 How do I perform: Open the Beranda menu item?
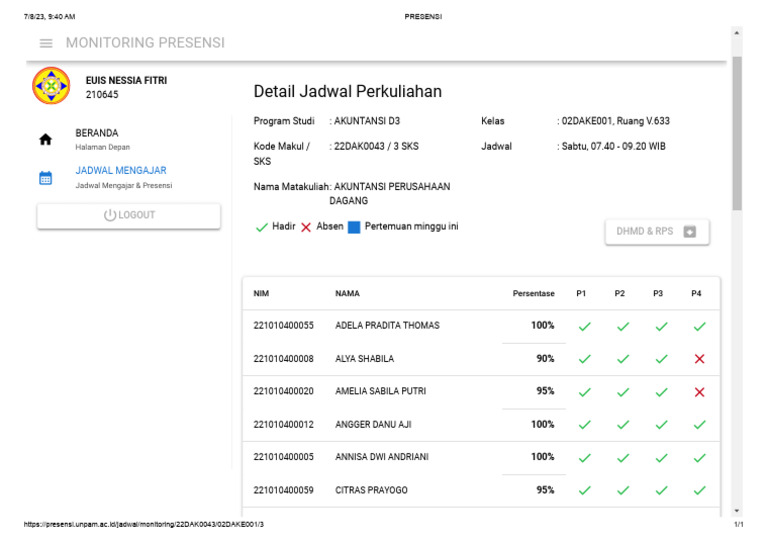coord(97,139)
